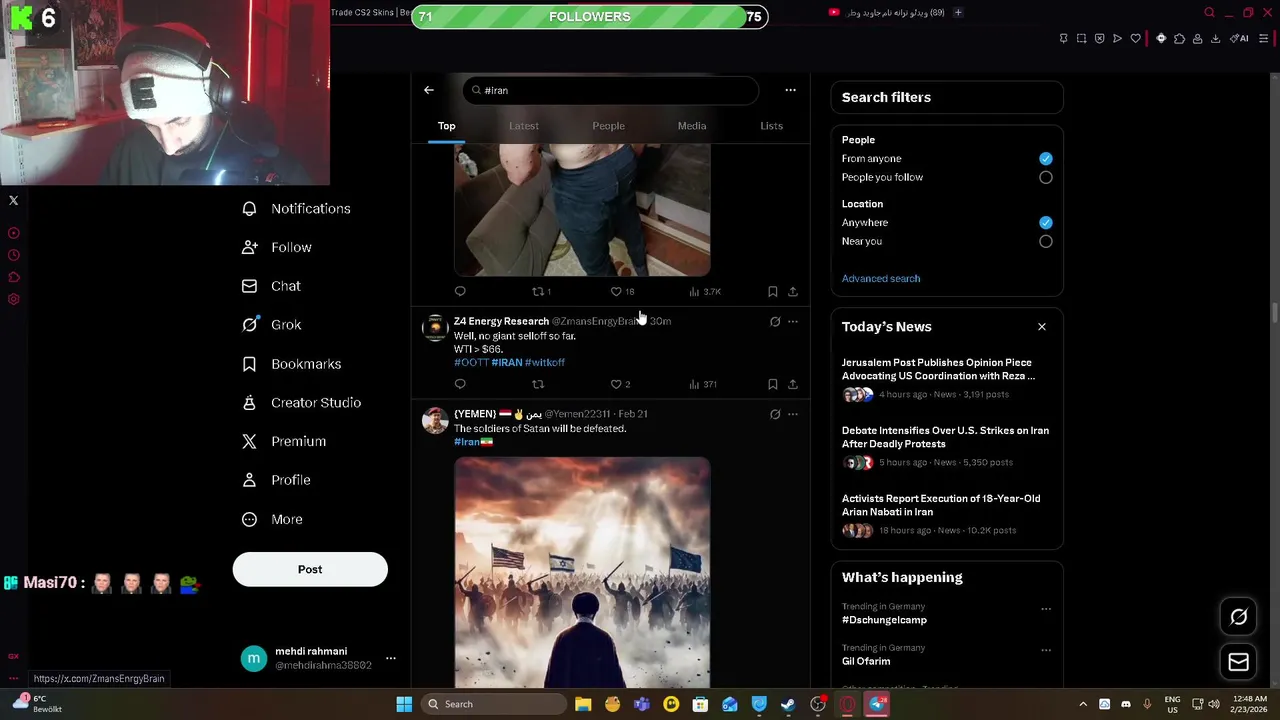Open Debate Intensifies Over U.S. Strikes news item
The height and width of the screenshot is (720, 1280).
click(x=946, y=446)
